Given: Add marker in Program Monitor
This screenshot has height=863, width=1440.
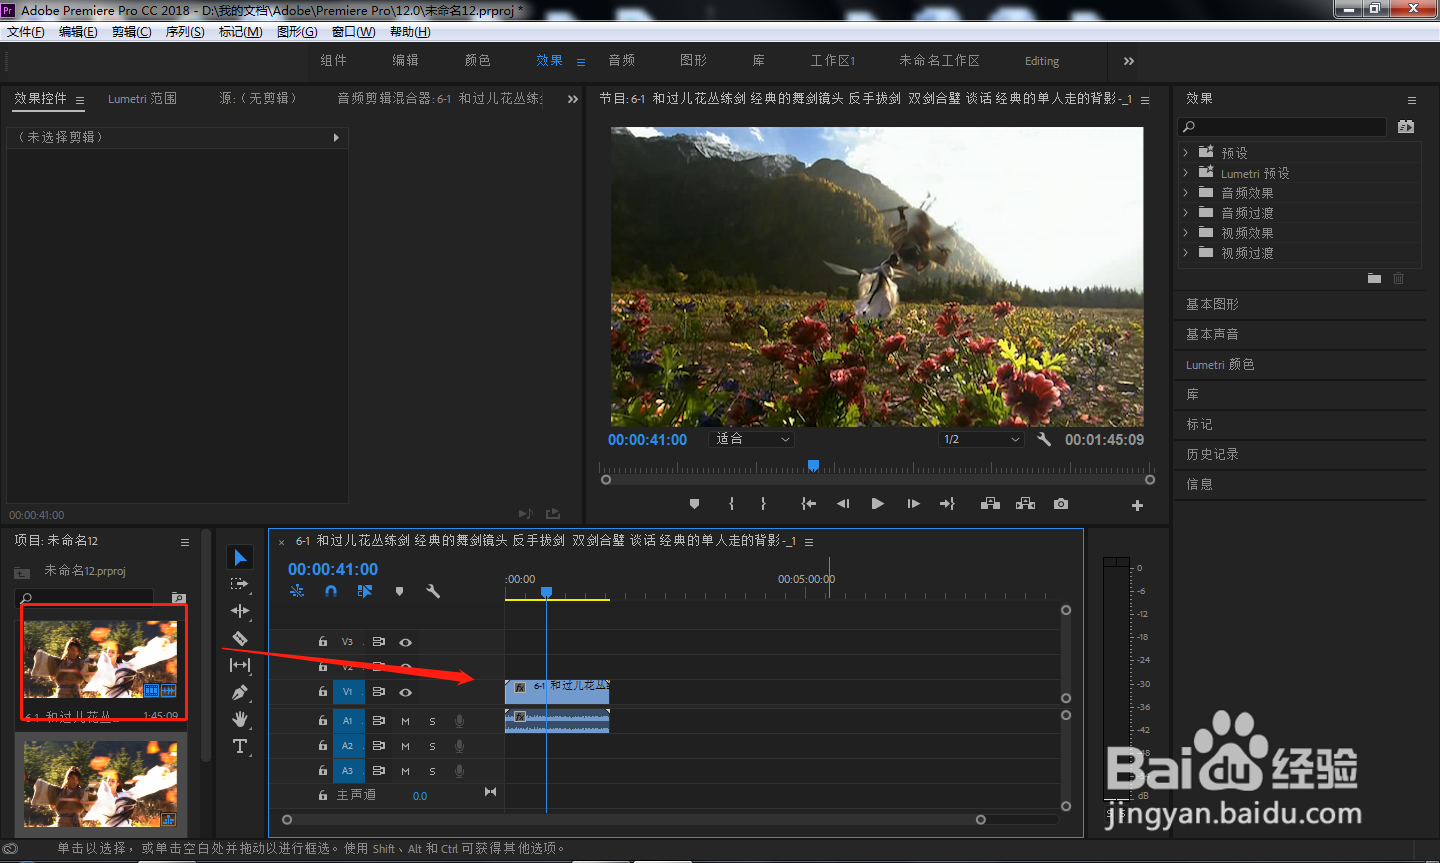Looking at the screenshot, I should click(695, 504).
